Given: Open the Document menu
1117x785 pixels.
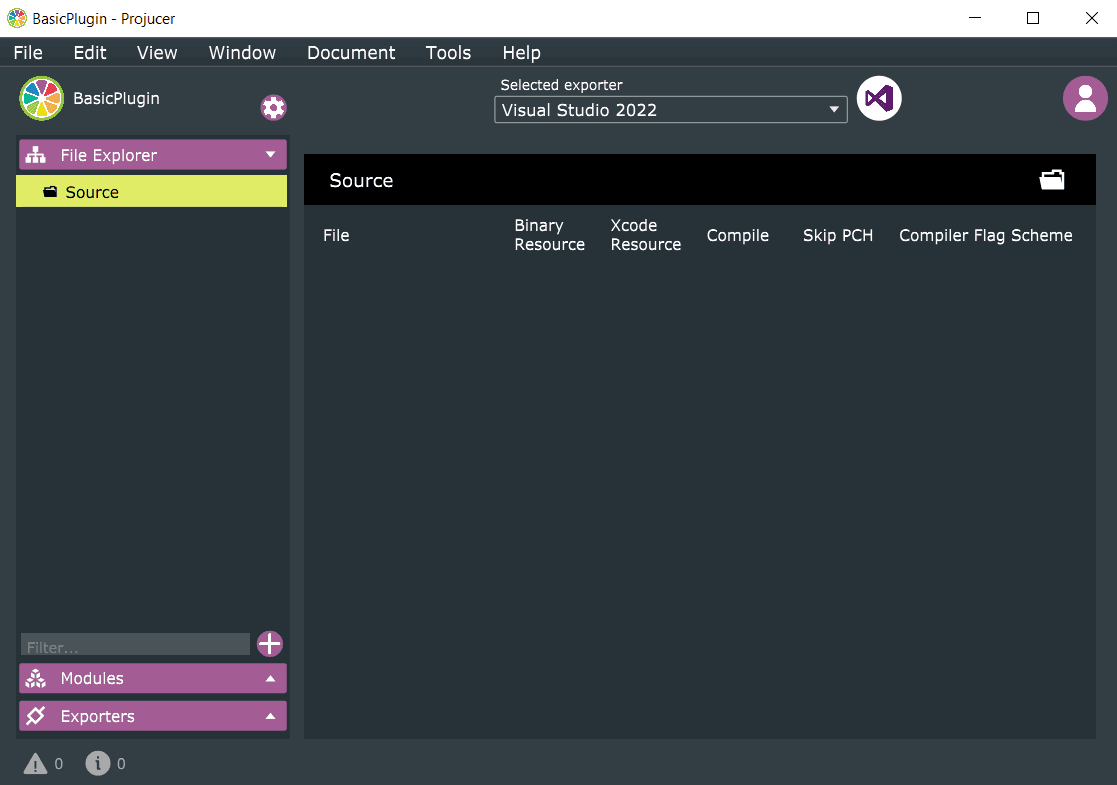Looking at the screenshot, I should point(351,53).
